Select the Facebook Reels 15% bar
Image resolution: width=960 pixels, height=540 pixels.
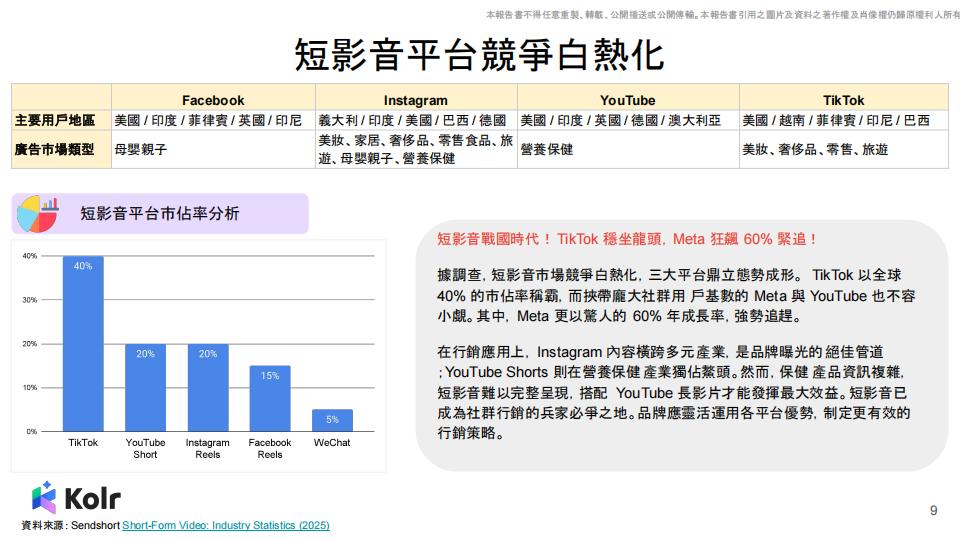point(270,399)
